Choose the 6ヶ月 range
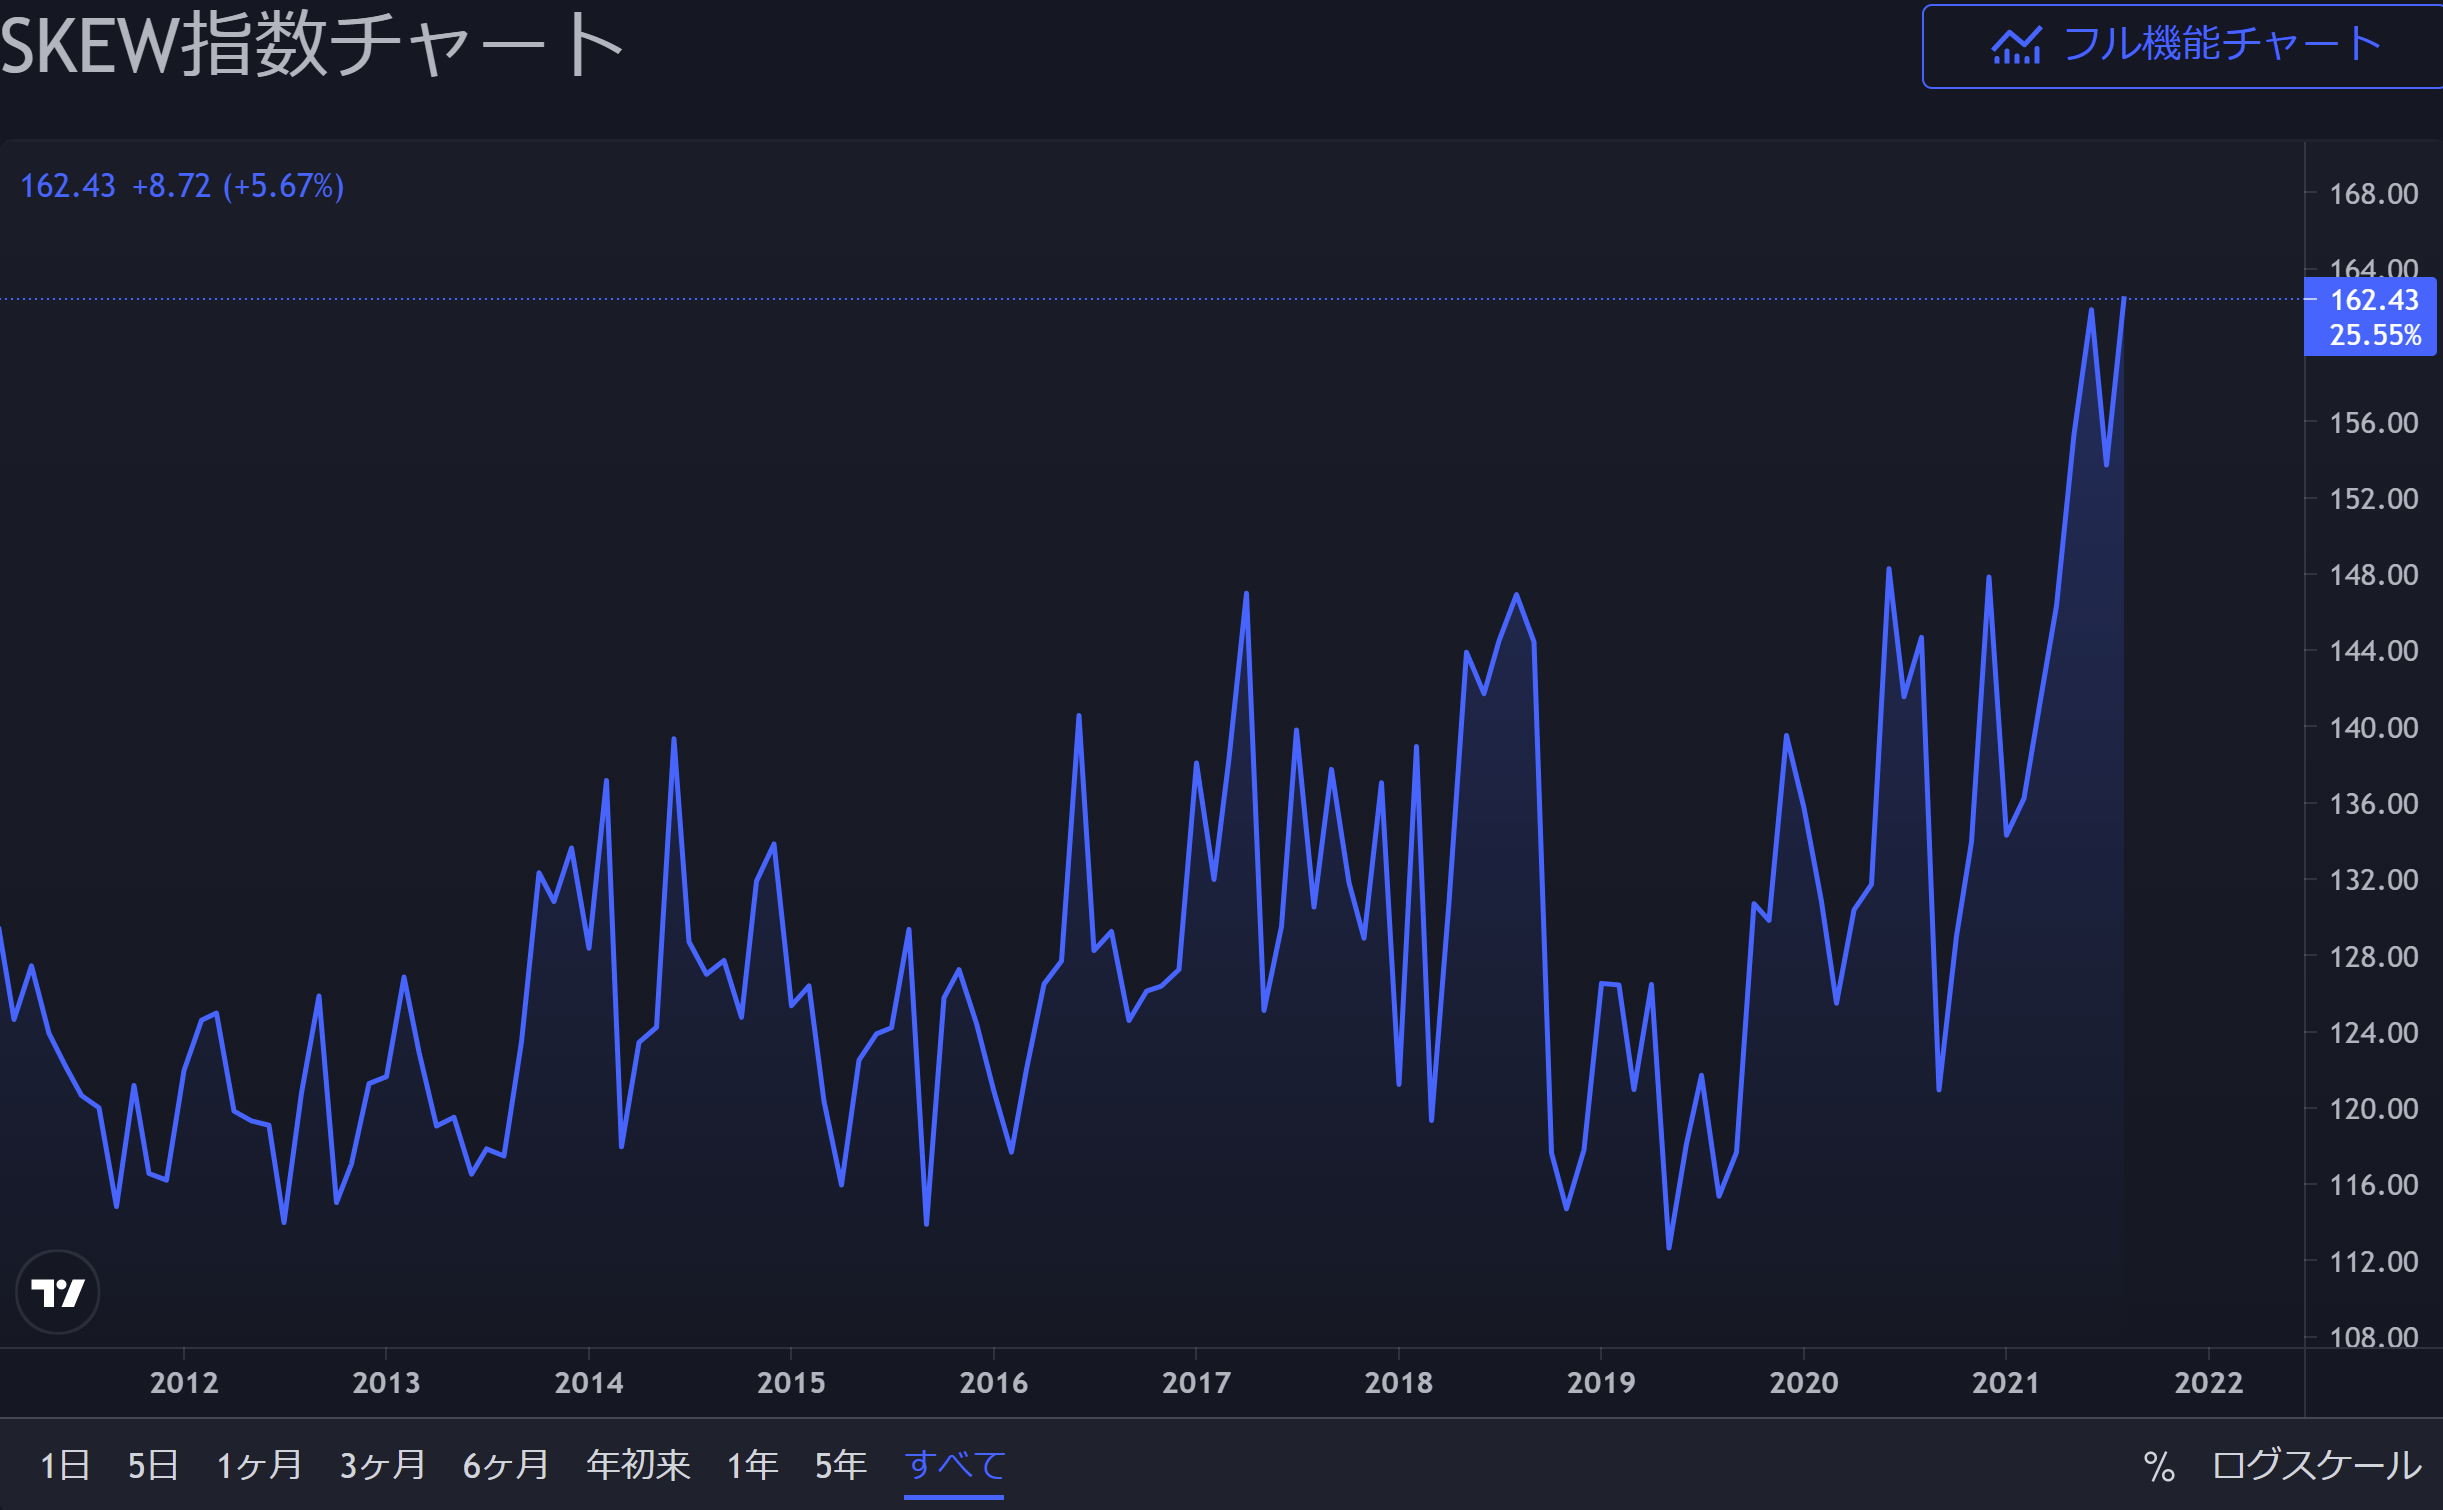This screenshot has height=1510, width=2443. pos(505,1465)
